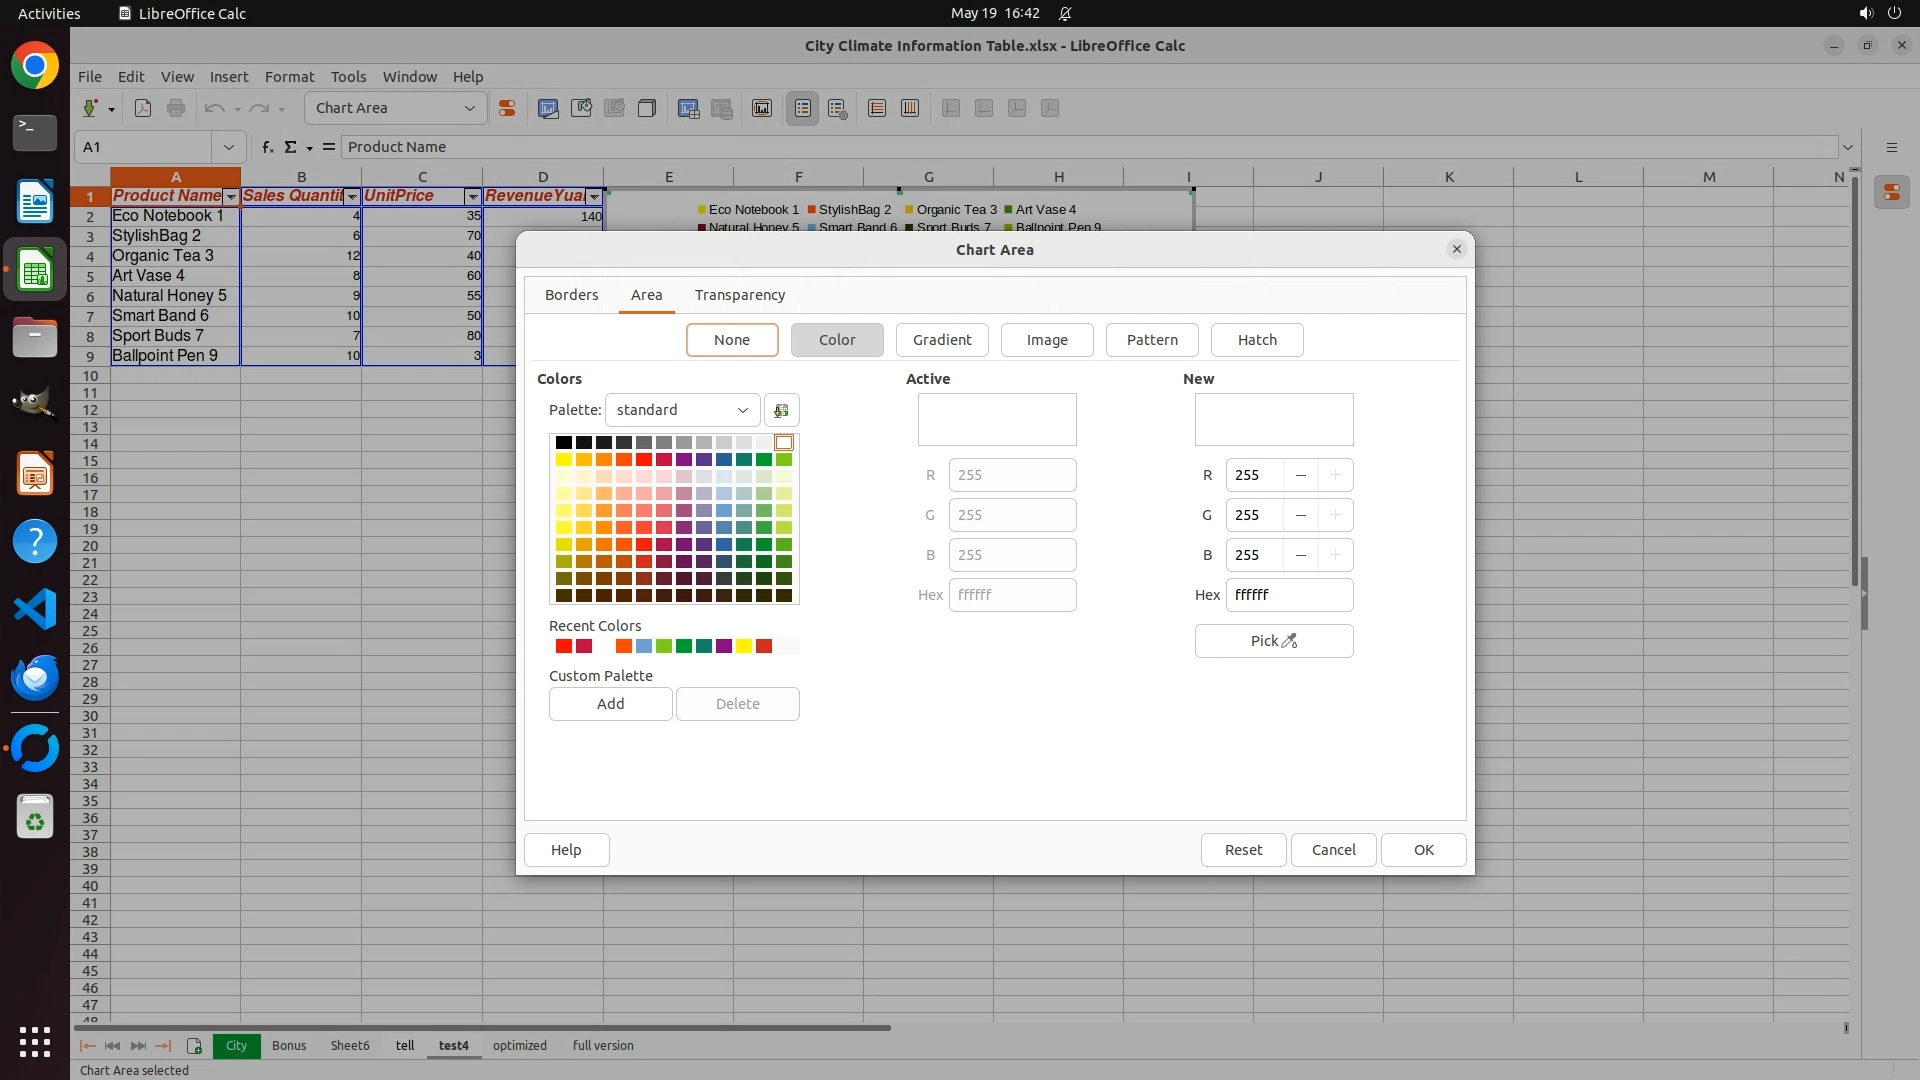Click the add palette via extension icon
Image resolution: width=1920 pixels, height=1080 pixels.
[781, 410]
